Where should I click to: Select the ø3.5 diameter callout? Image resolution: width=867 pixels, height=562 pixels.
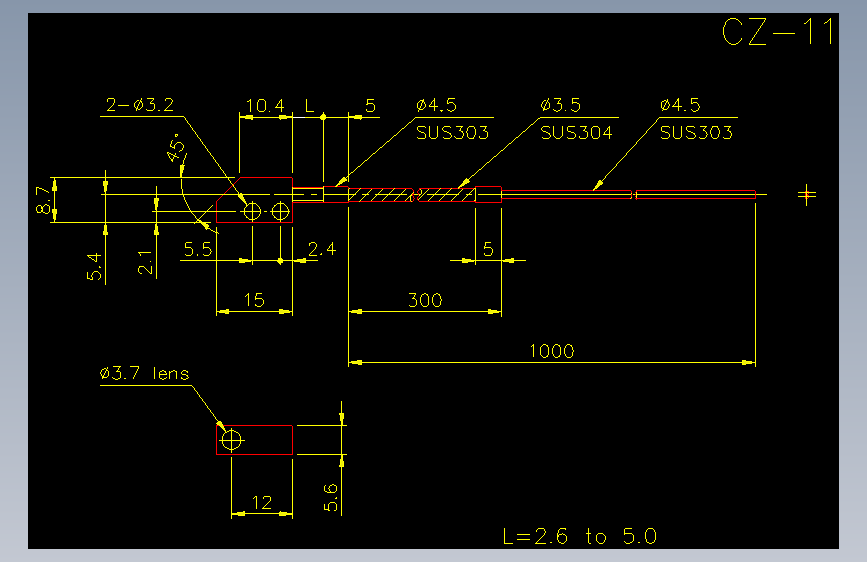pyautogui.click(x=561, y=105)
